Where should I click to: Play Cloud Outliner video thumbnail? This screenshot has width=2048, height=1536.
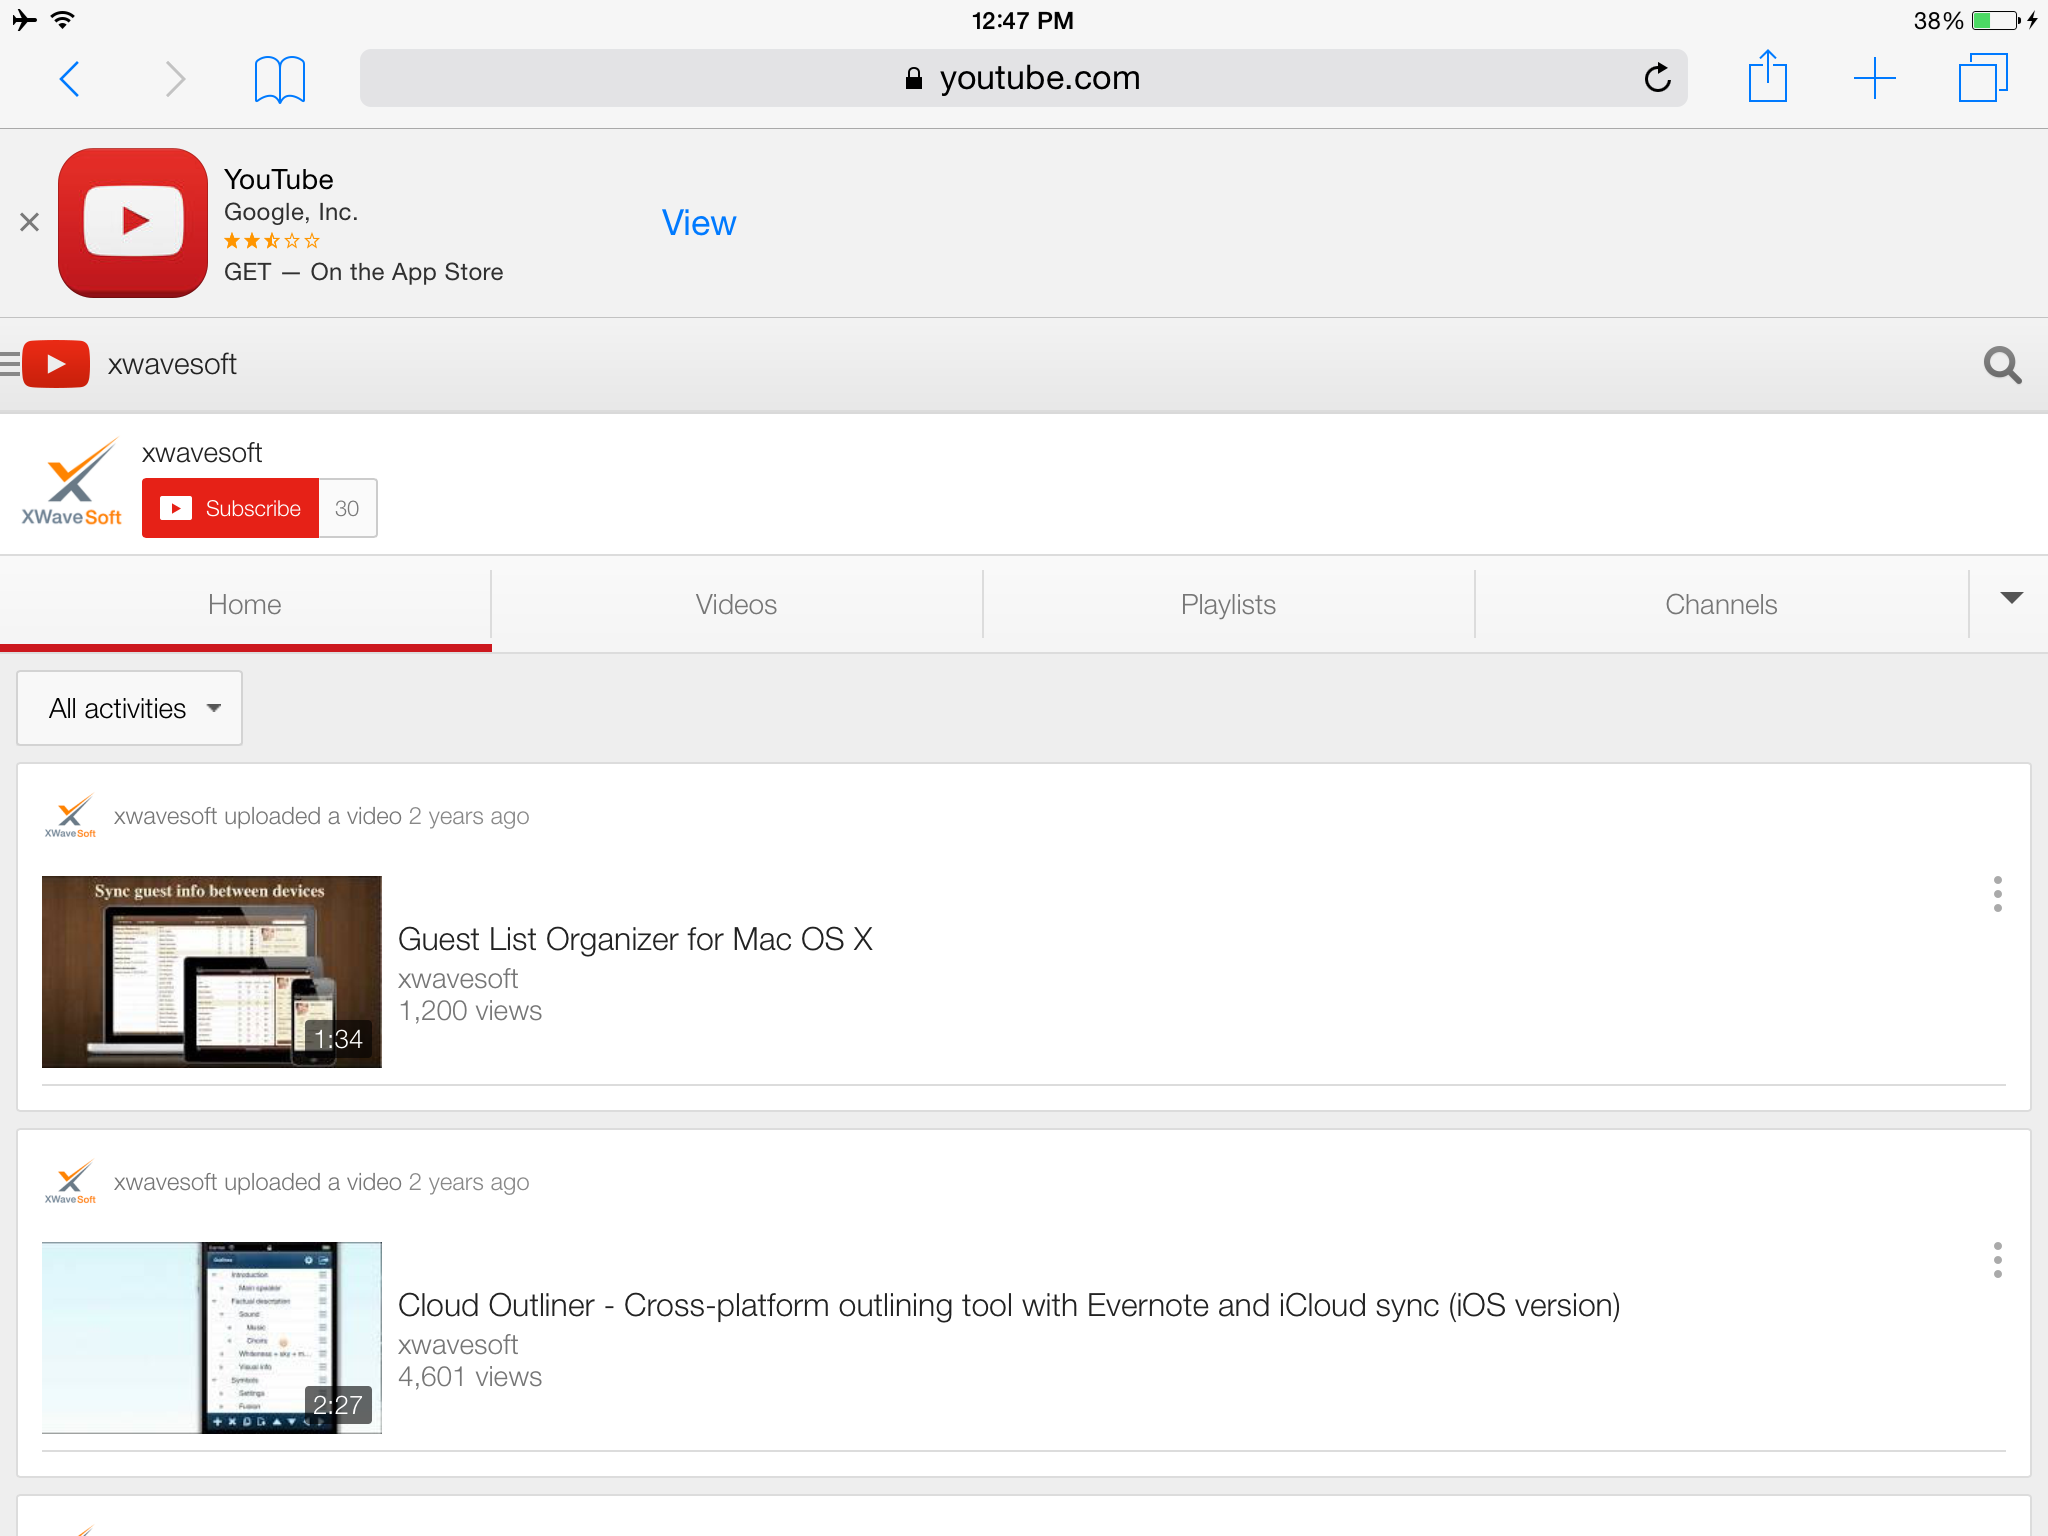point(212,1337)
